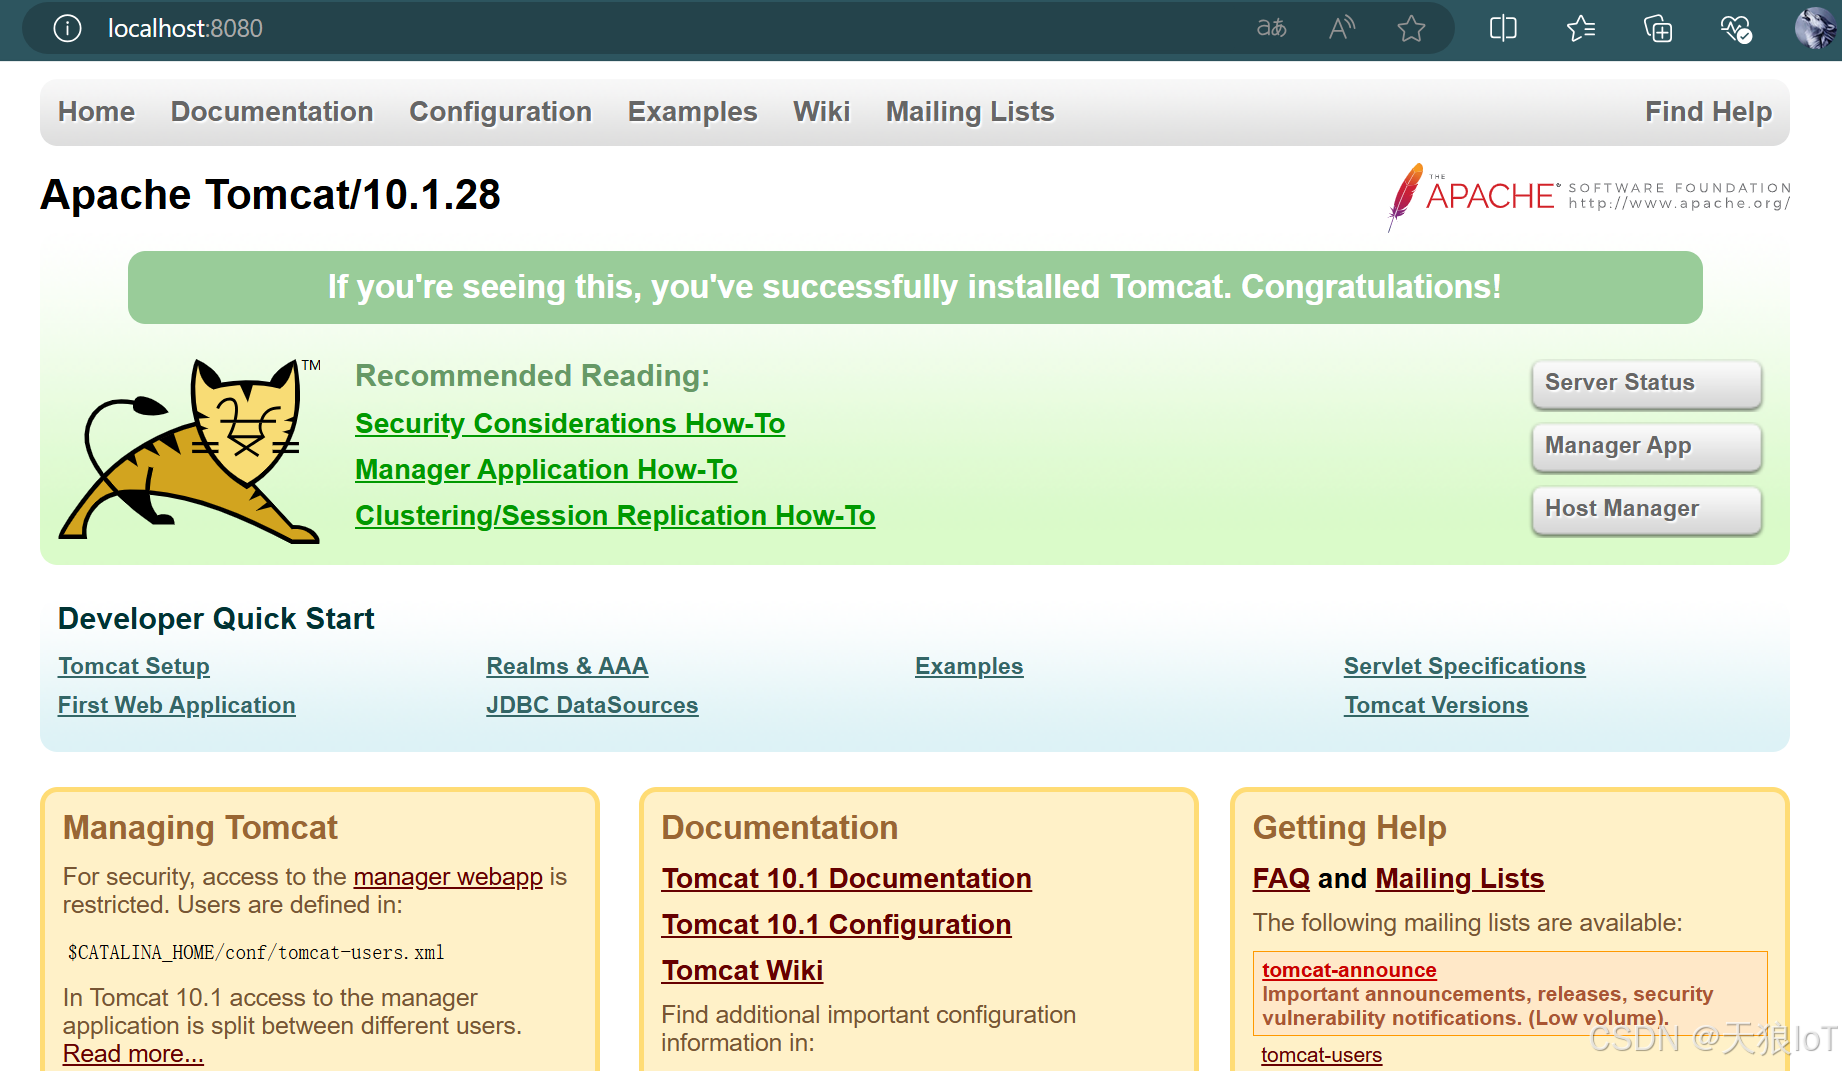Open Tomcat 10.1 Configuration link

pos(836,925)
